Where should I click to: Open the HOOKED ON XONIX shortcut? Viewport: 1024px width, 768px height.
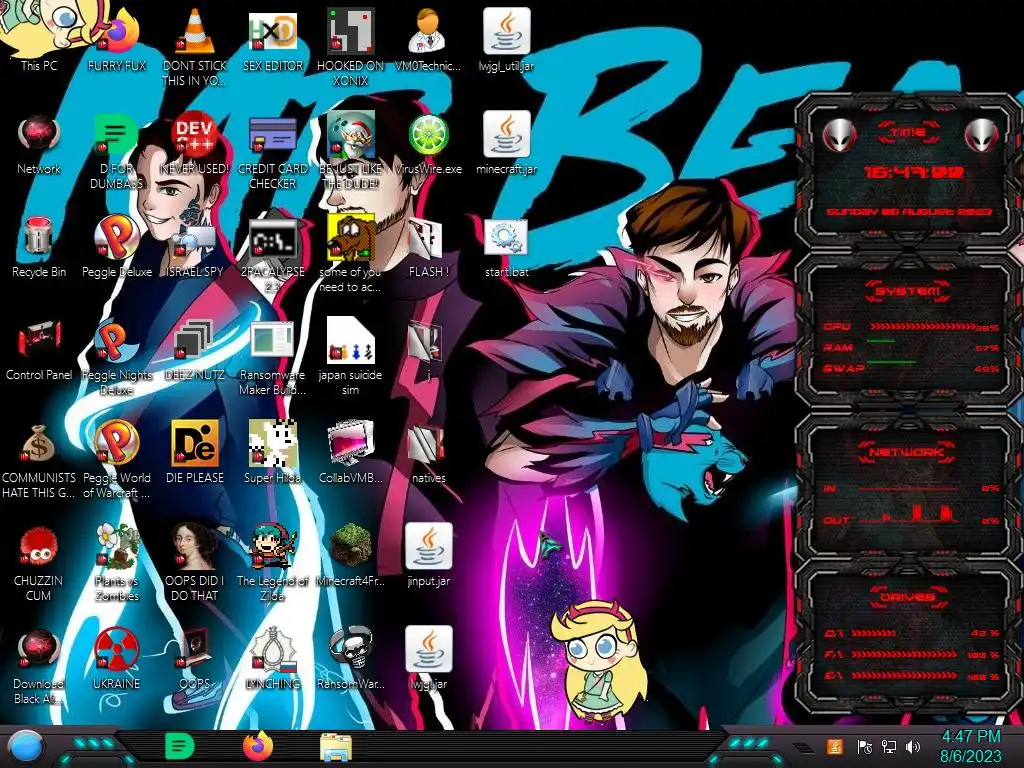click(351, 31)
